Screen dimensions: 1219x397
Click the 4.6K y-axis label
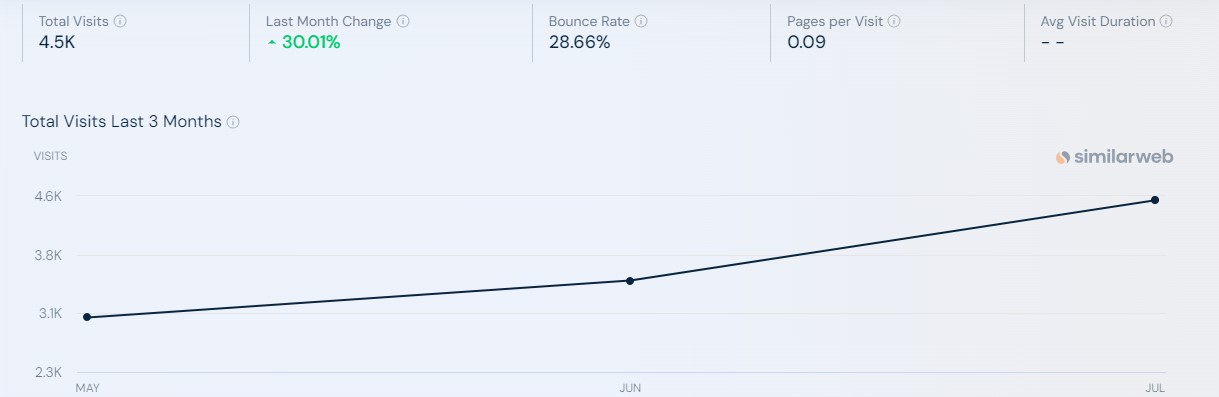coord(50,197)
